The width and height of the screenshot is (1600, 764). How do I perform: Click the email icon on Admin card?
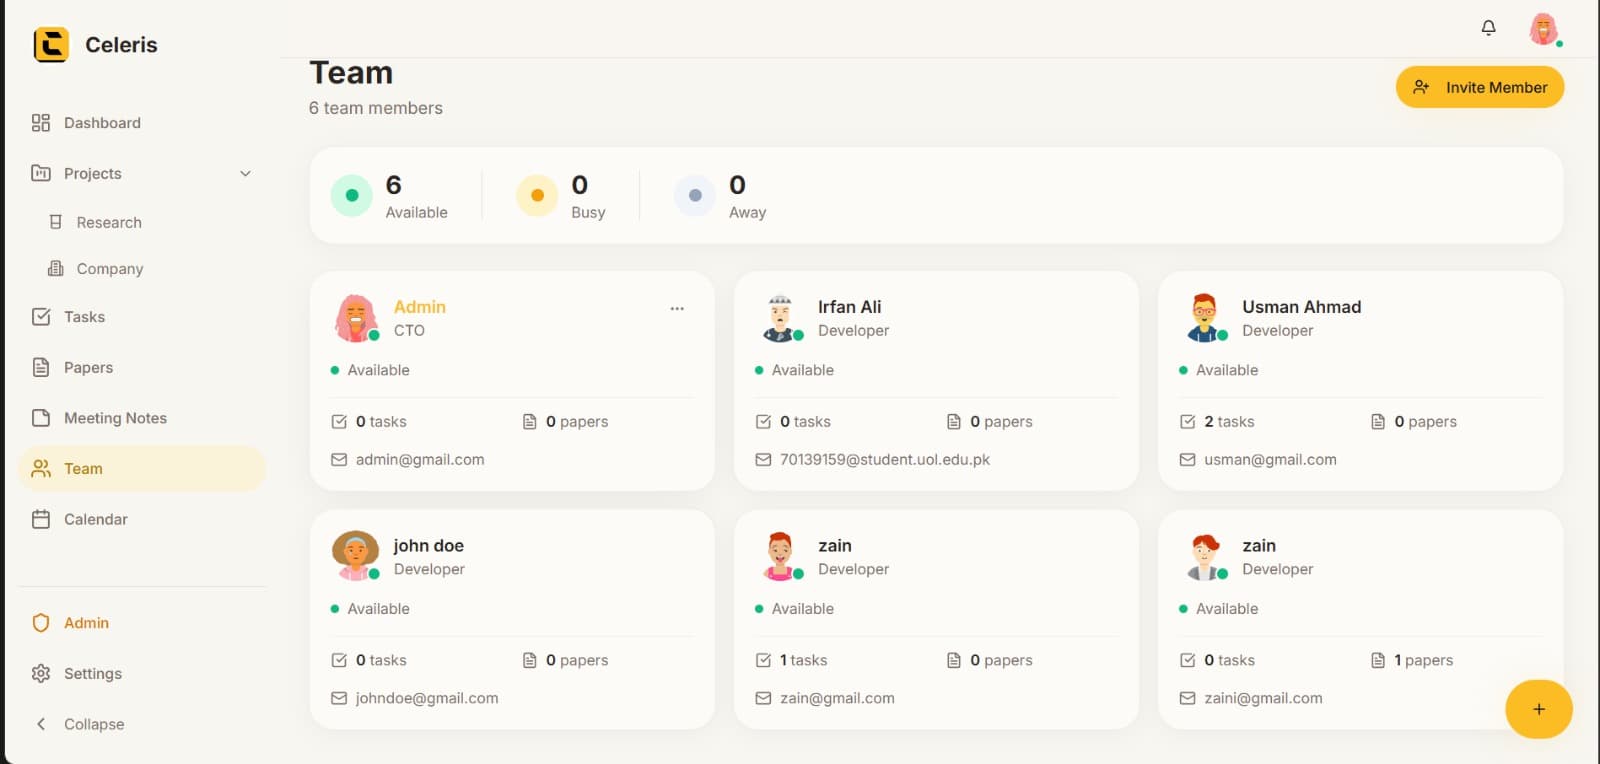point(339,460)
